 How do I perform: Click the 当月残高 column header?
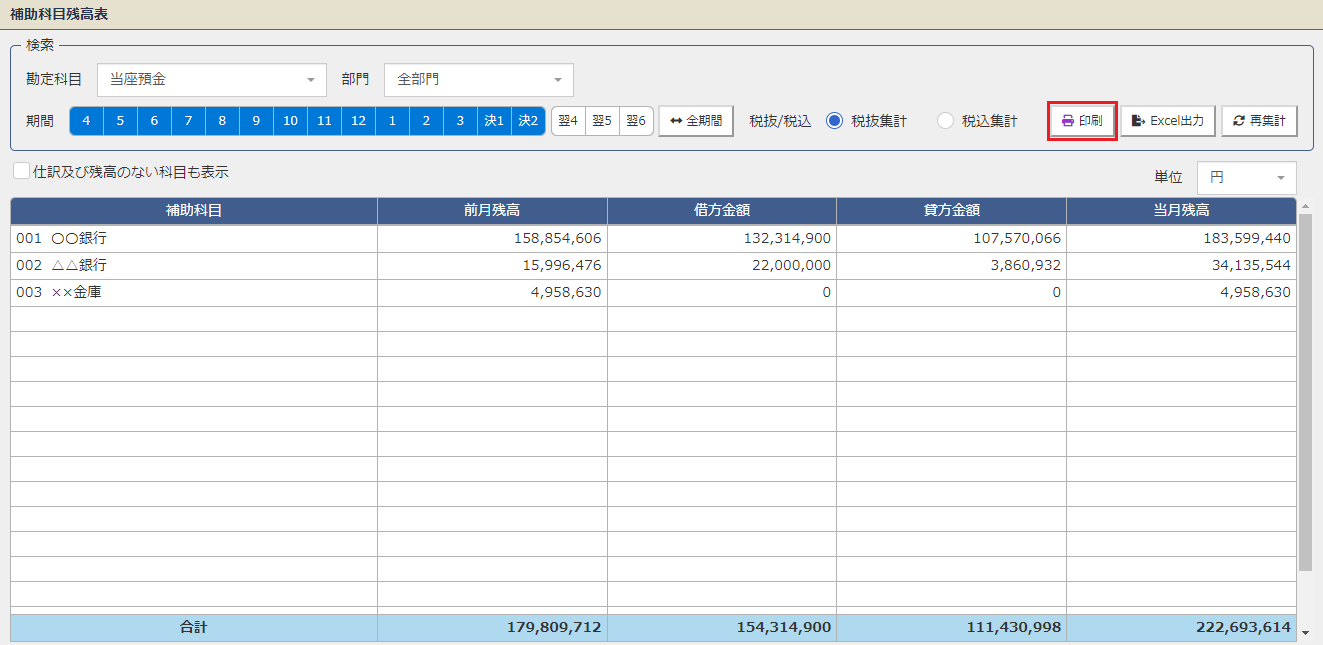click(1180, 211)
